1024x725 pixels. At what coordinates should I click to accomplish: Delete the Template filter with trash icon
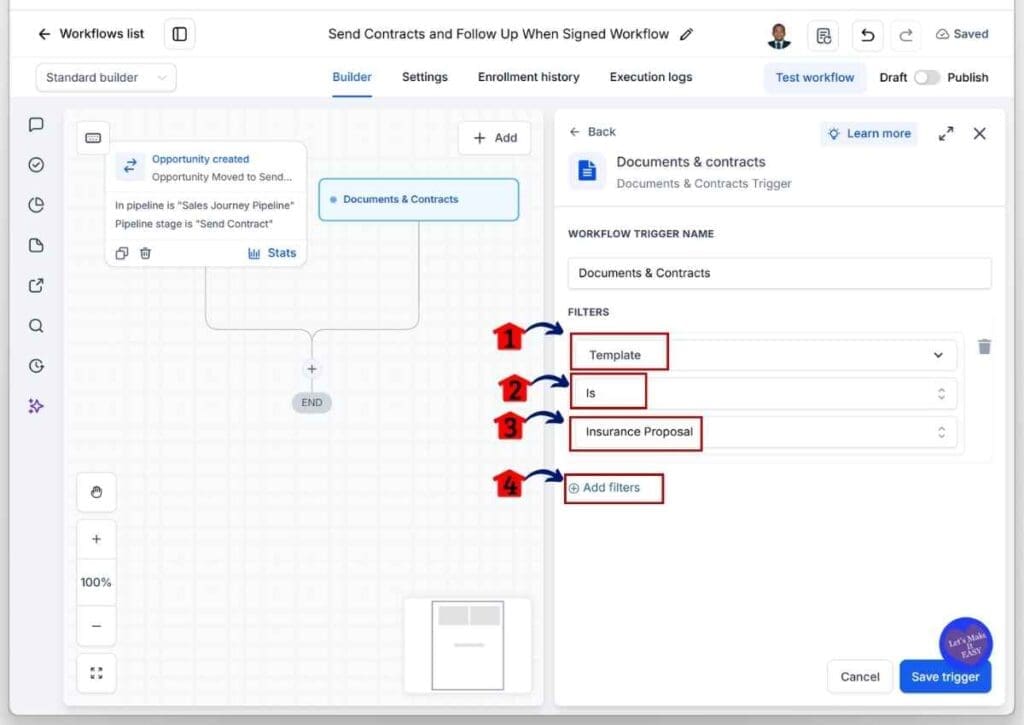coord(984,347)
